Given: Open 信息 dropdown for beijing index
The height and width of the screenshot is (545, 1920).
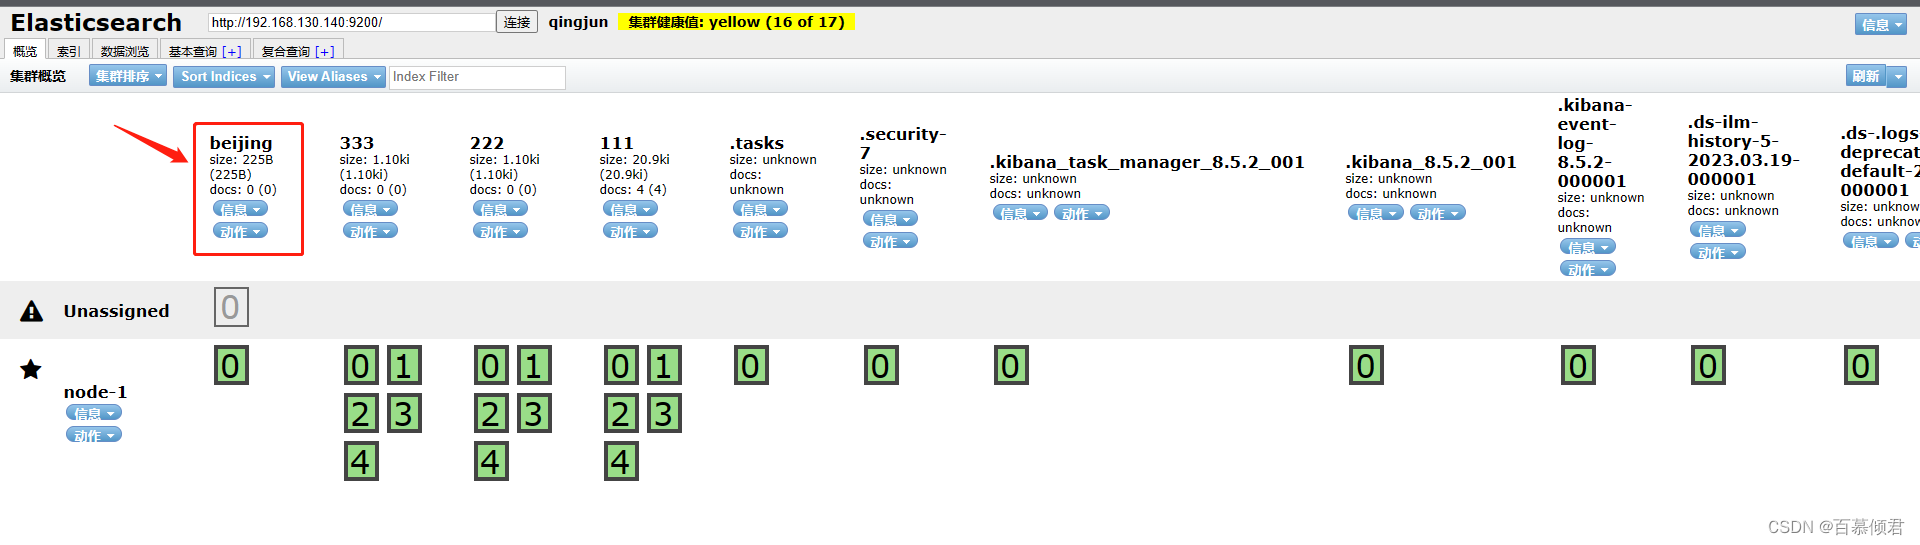Looking at the screenshot, I should (240, 209).
